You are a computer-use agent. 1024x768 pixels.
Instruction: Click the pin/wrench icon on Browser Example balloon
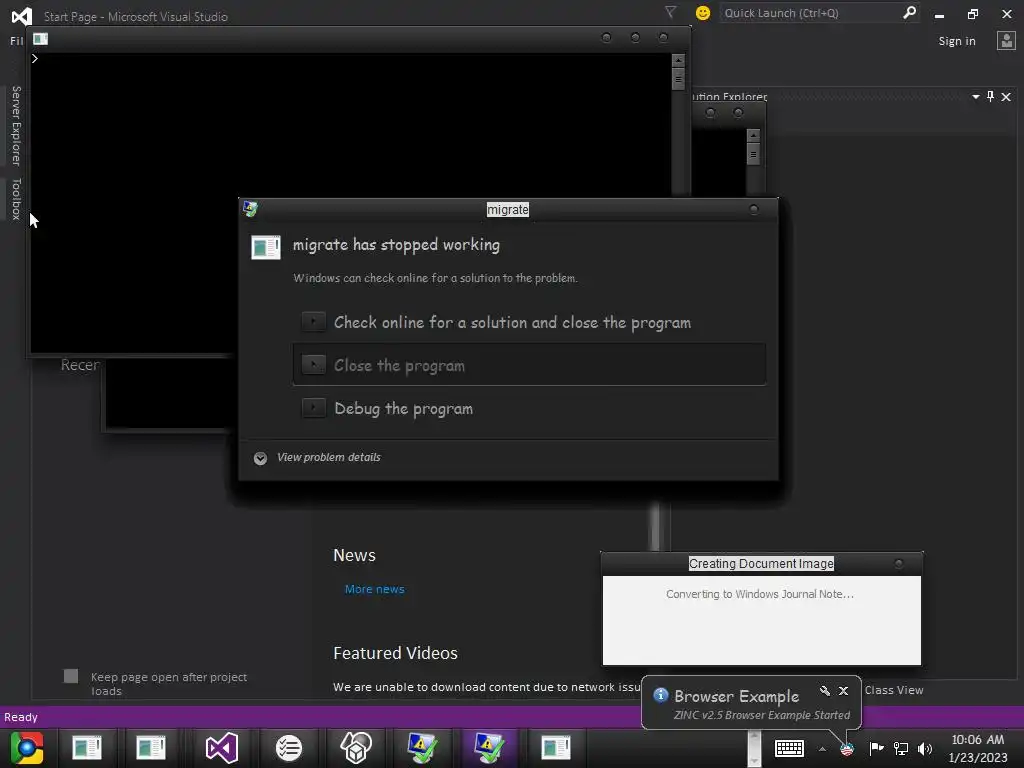click(x=825, y=691)
